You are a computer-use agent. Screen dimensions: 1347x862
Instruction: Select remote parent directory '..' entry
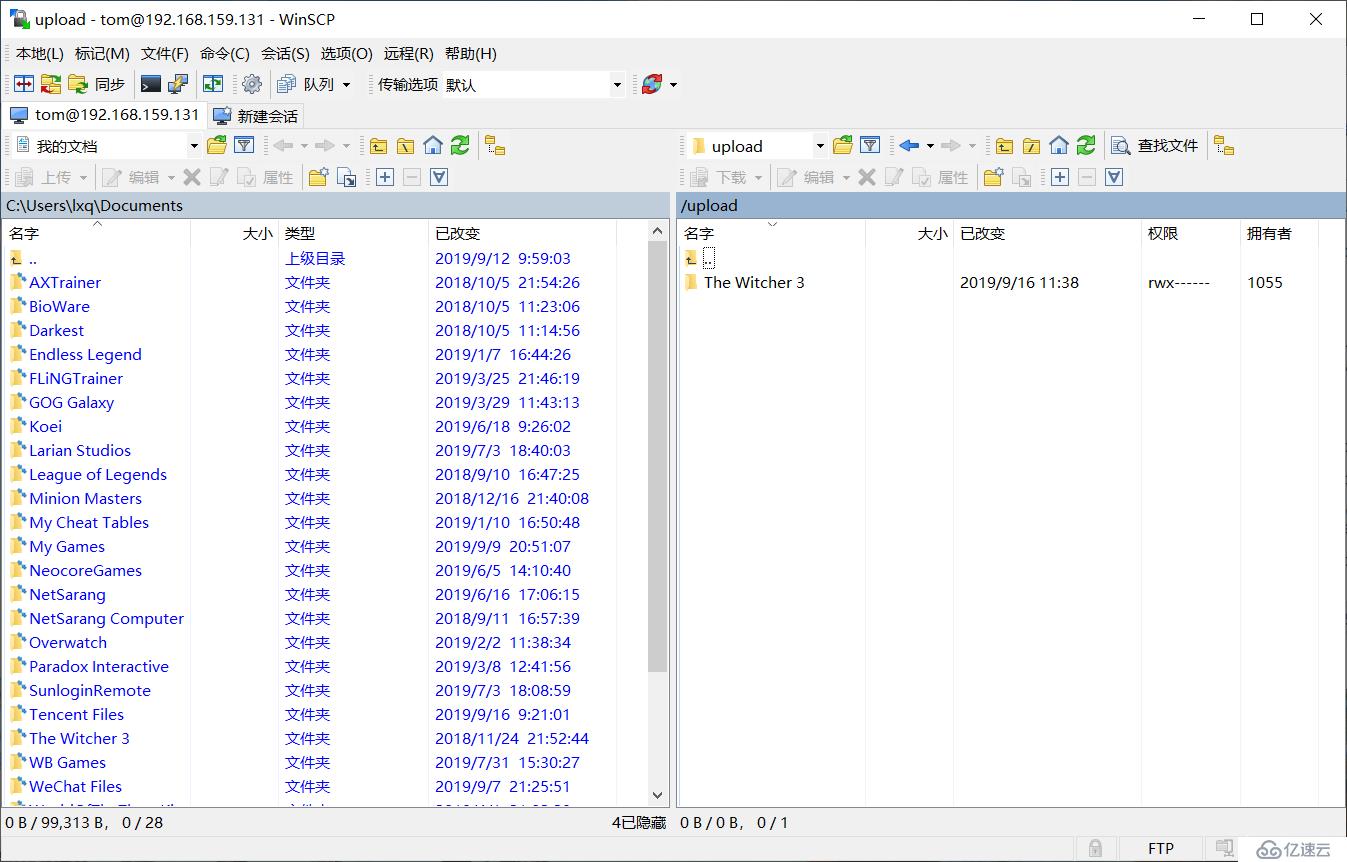709,258
